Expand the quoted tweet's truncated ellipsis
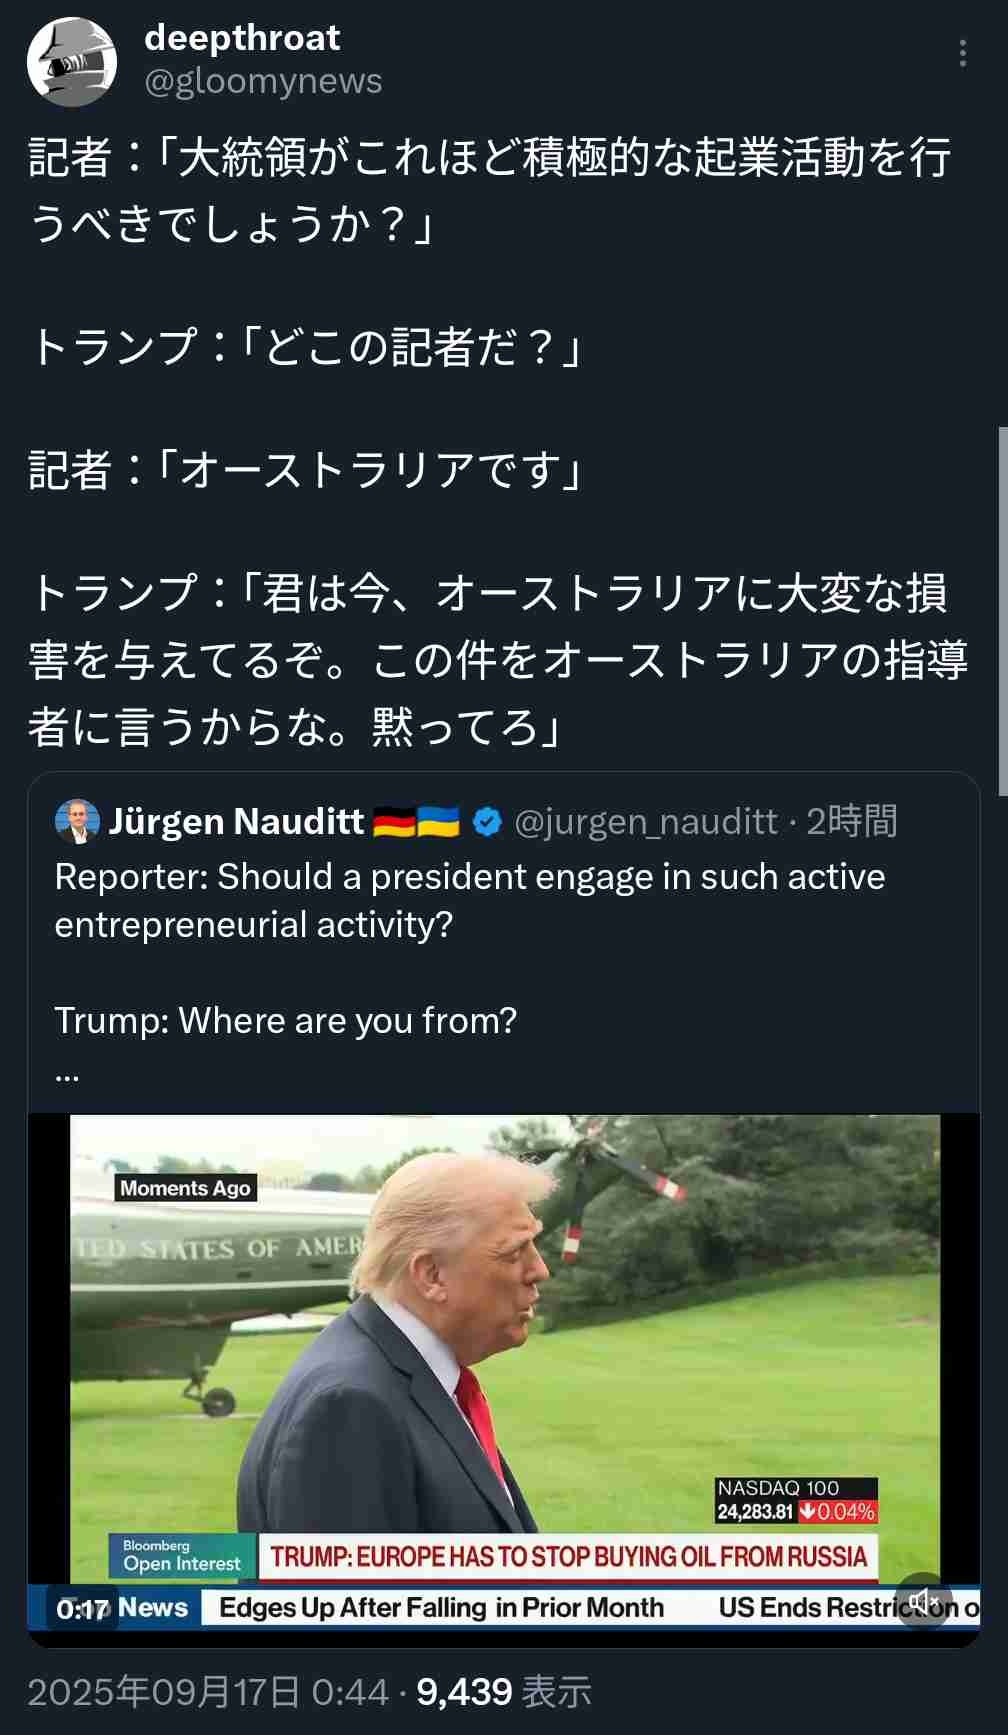 pos(66,1073)
